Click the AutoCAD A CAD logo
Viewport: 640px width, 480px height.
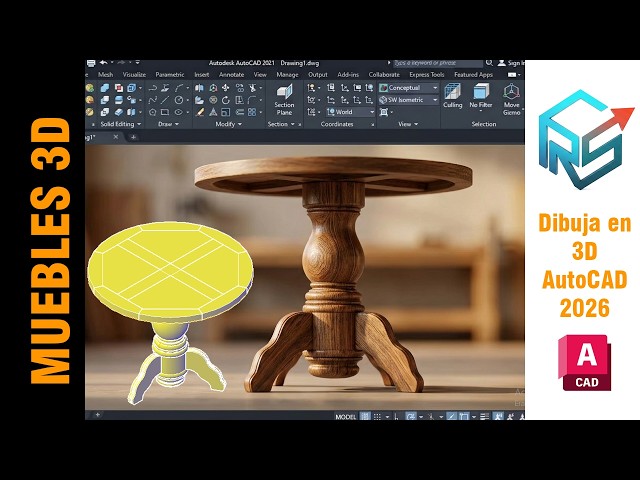(x=586, y=362)
